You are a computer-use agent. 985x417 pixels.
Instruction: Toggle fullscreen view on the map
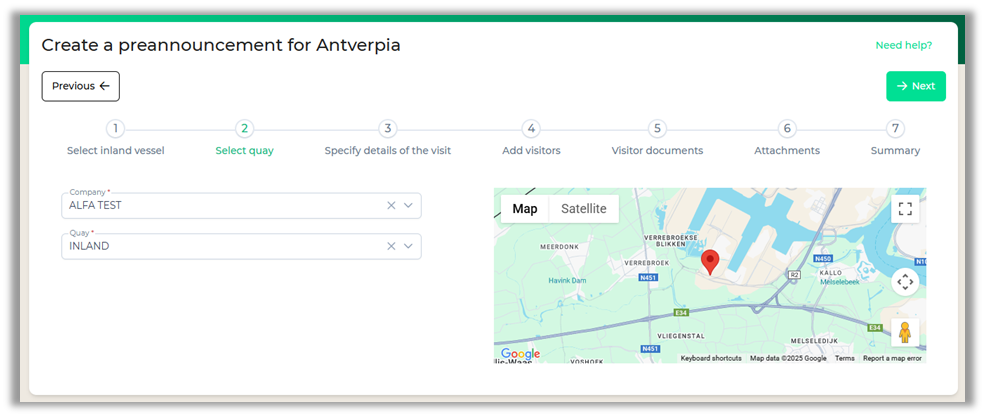(x=905, y=209)
